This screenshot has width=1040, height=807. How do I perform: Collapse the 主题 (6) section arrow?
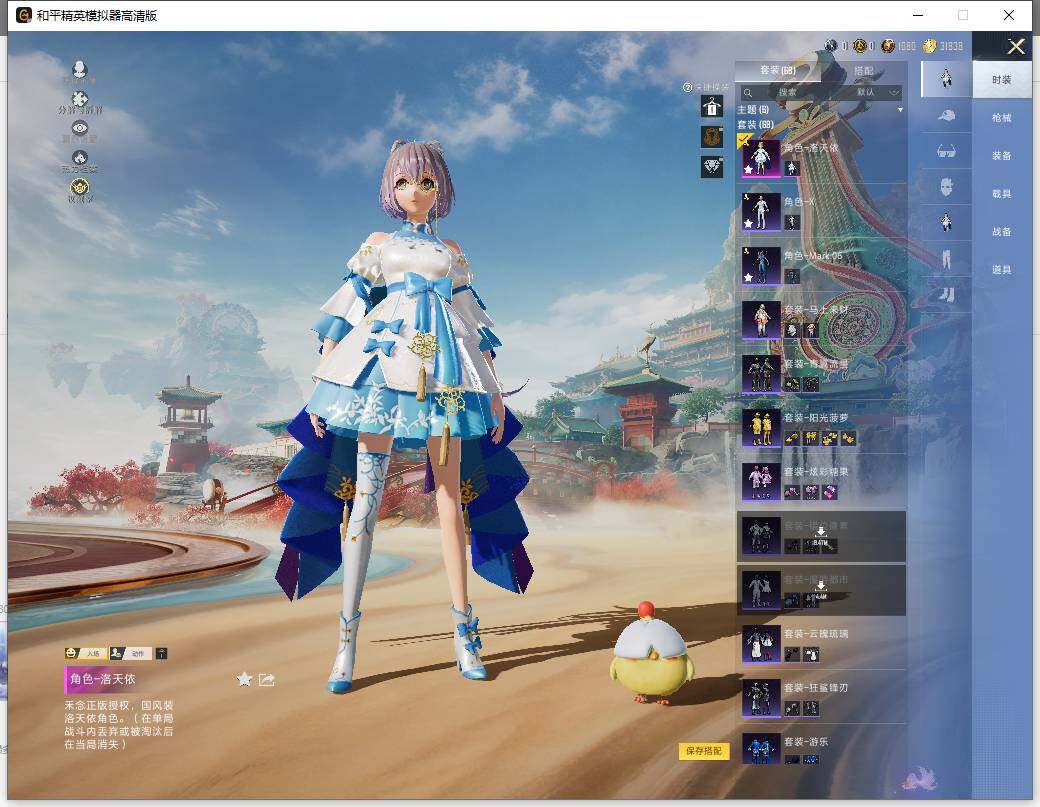pyautogui.click(x=900, y=109)
